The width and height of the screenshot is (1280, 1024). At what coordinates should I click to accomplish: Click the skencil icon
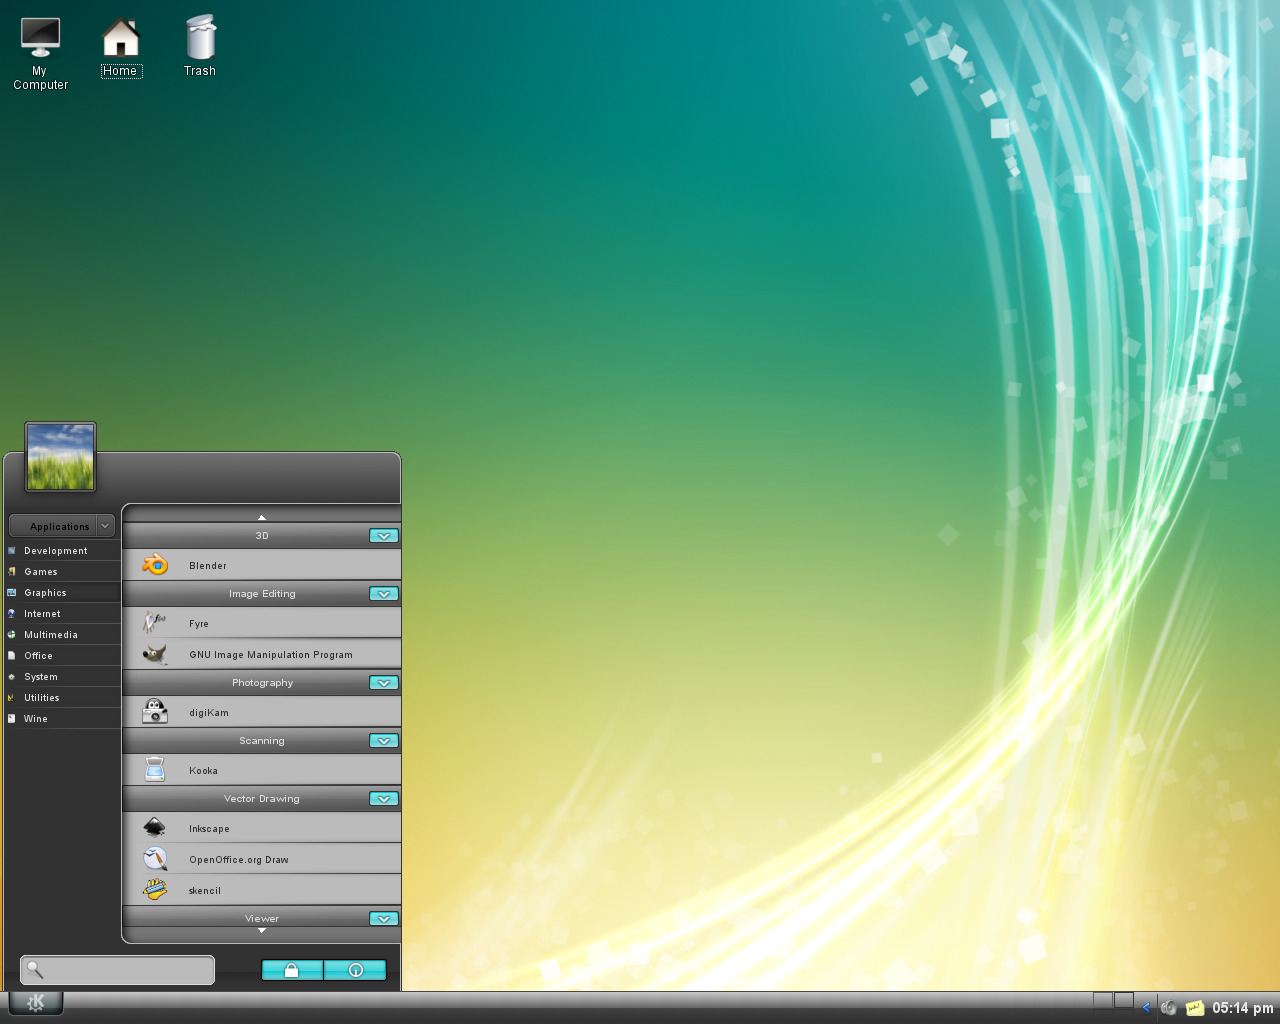pos(155,890)
